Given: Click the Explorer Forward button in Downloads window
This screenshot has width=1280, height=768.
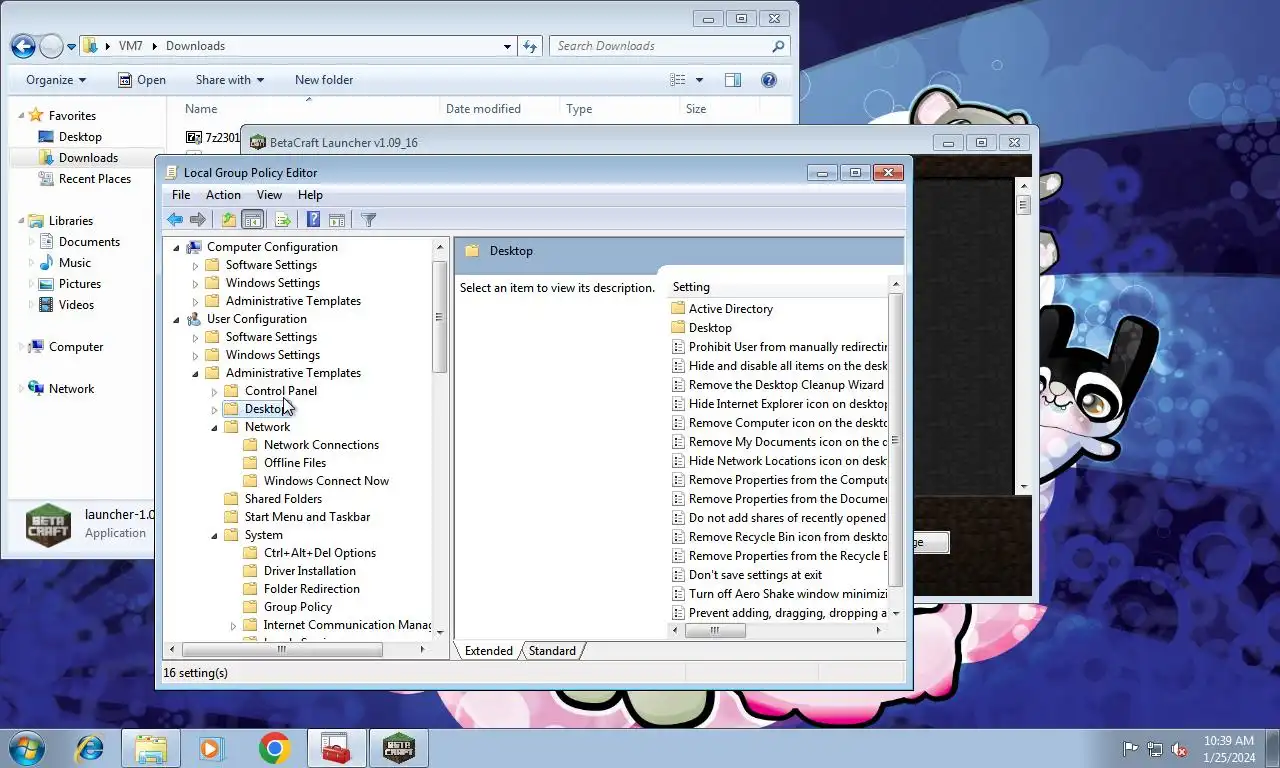Looking at the screenshot, I should pyautogui.click(x=50, y=46).
